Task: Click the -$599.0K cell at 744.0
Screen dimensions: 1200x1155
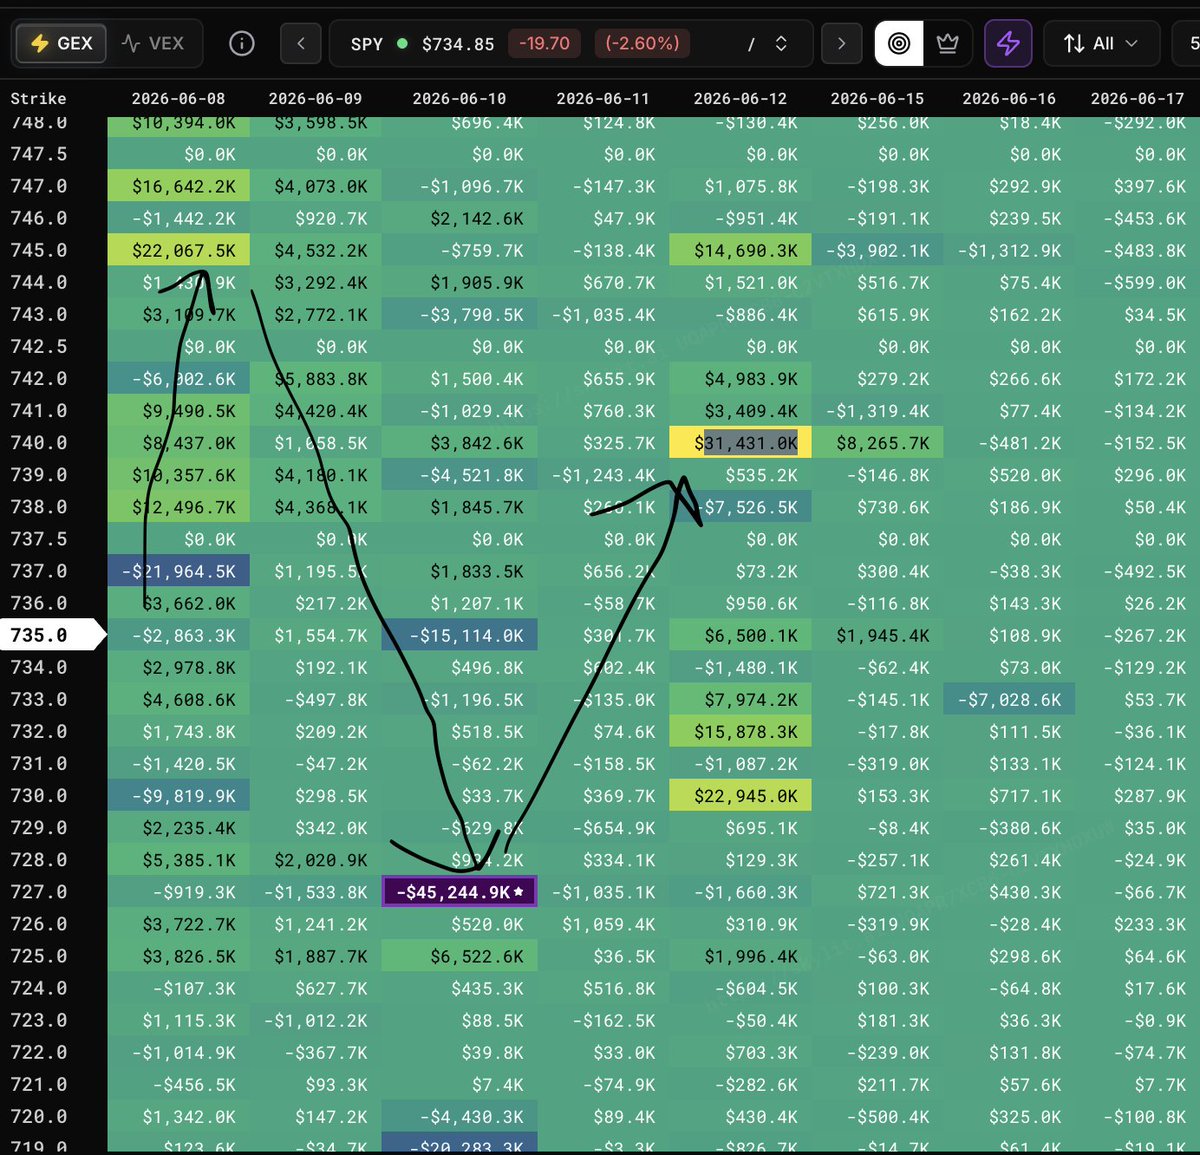Action: 1137,283
